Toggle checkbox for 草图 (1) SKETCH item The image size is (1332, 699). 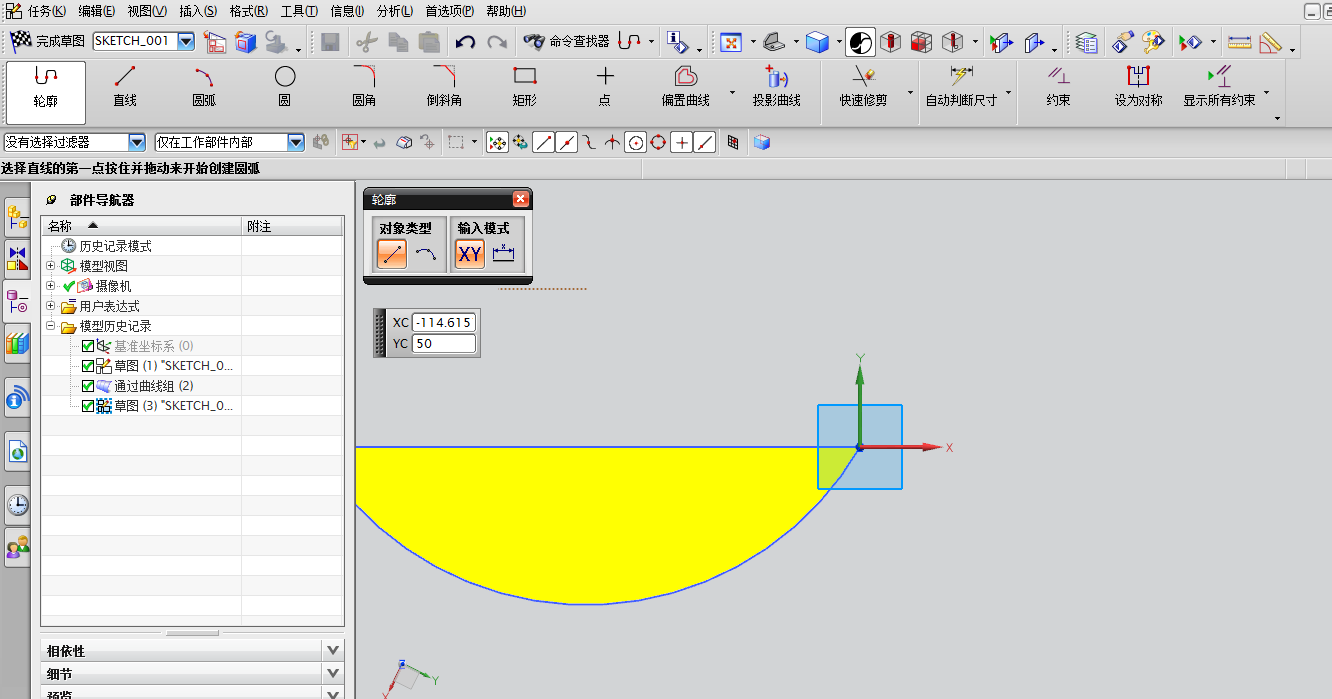[88, 366]
